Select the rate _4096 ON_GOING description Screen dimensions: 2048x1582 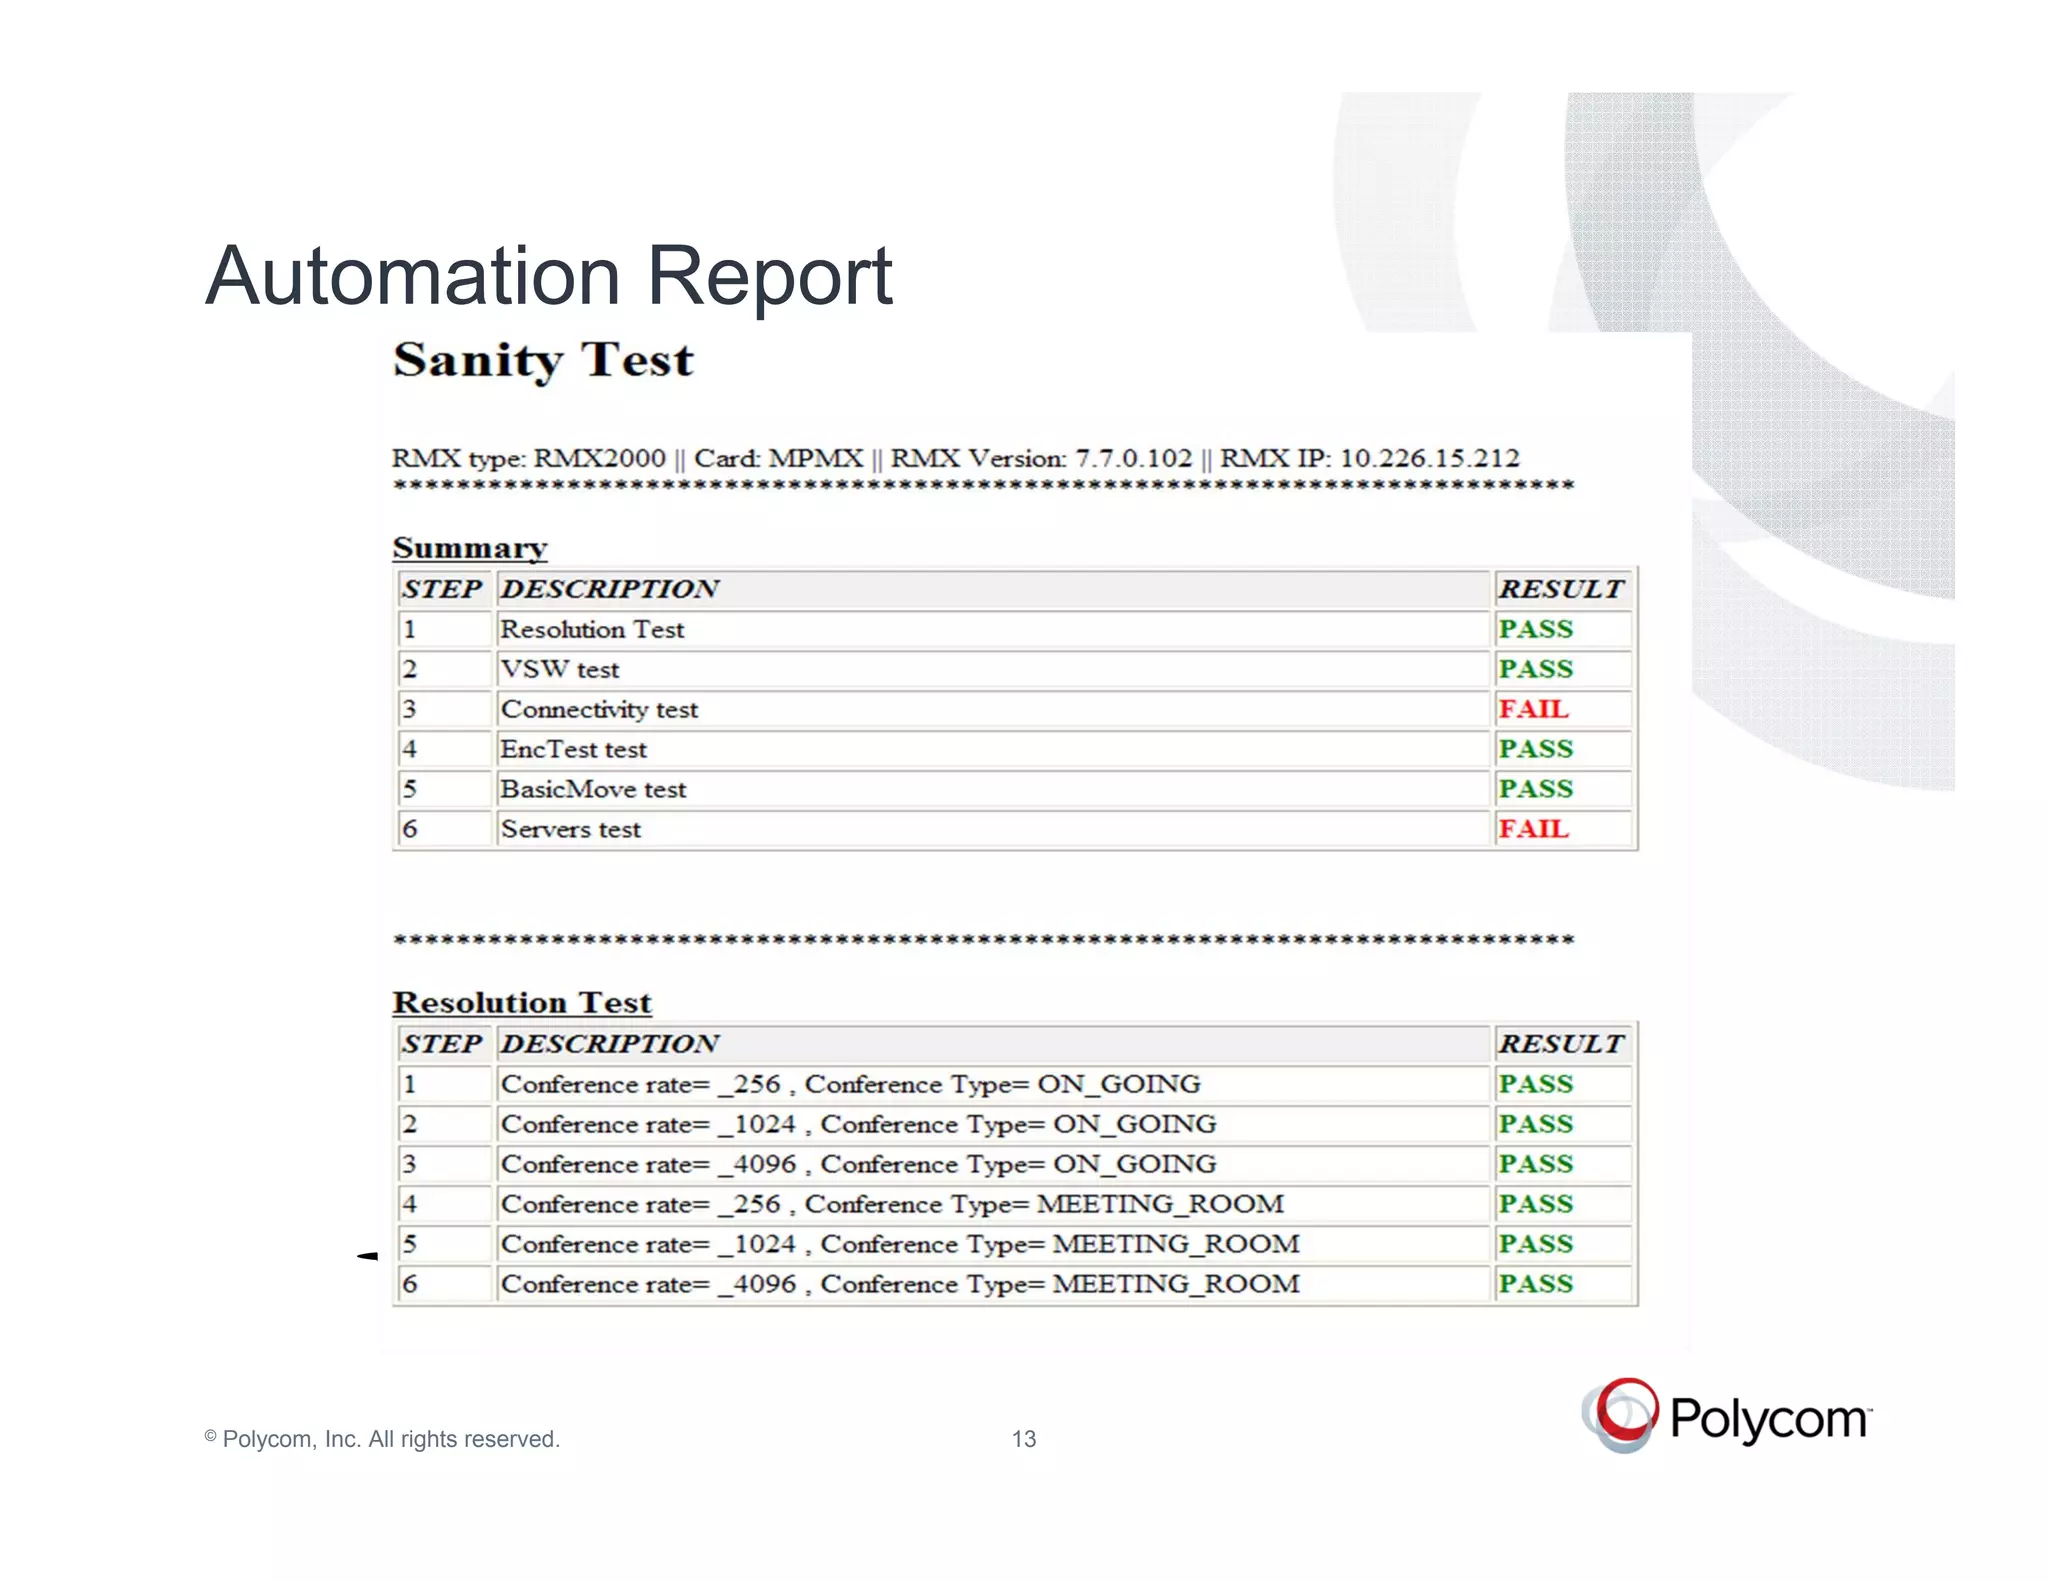point(993,1164)
